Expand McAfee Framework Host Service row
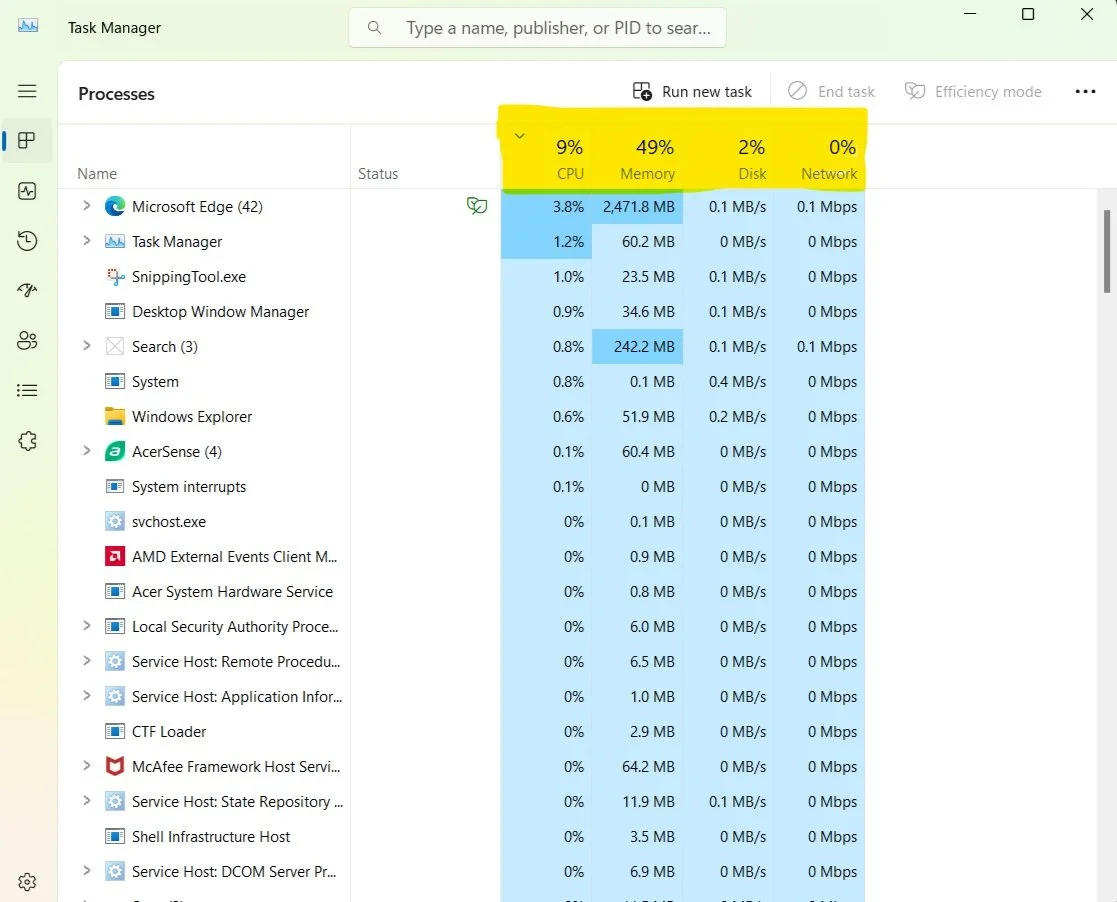Image resolution: width=1117 pixels, height=902 pixels. click(x=87, y=765)
